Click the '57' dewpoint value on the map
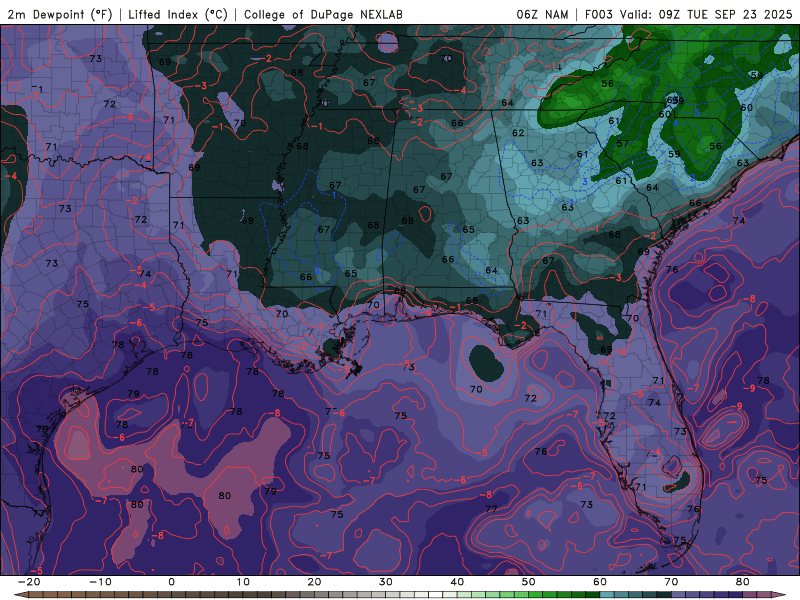This screenshot has height=600, width=800. pos(622,144)
